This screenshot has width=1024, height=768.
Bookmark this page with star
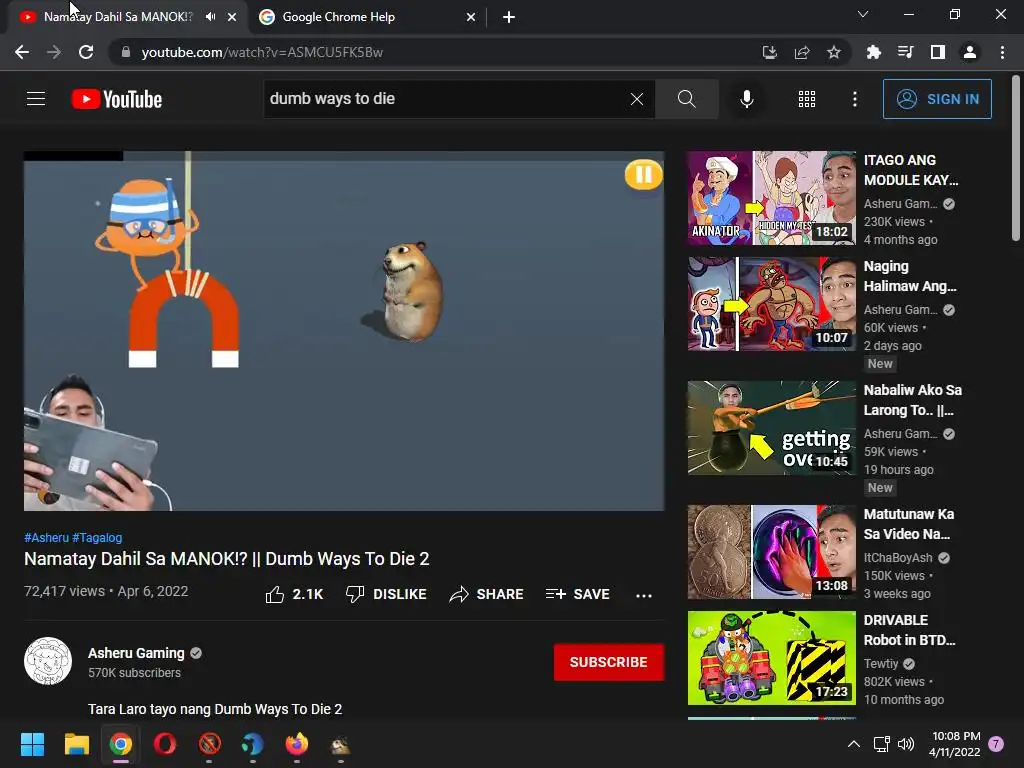tap(834, 52)
